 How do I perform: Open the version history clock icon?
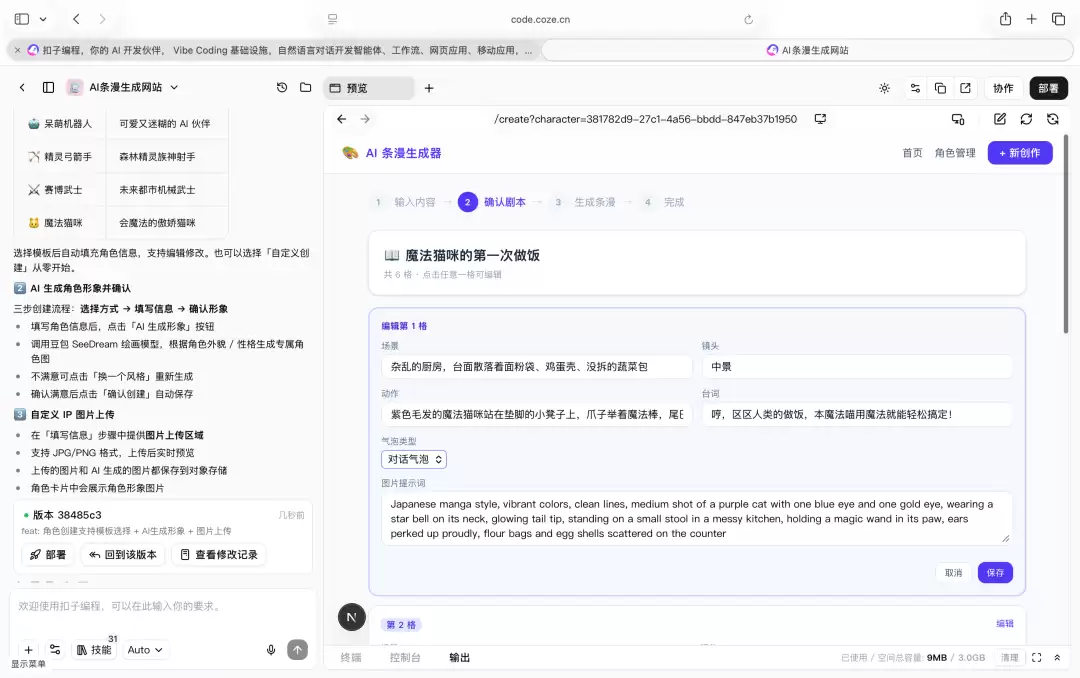pos(282,88)
